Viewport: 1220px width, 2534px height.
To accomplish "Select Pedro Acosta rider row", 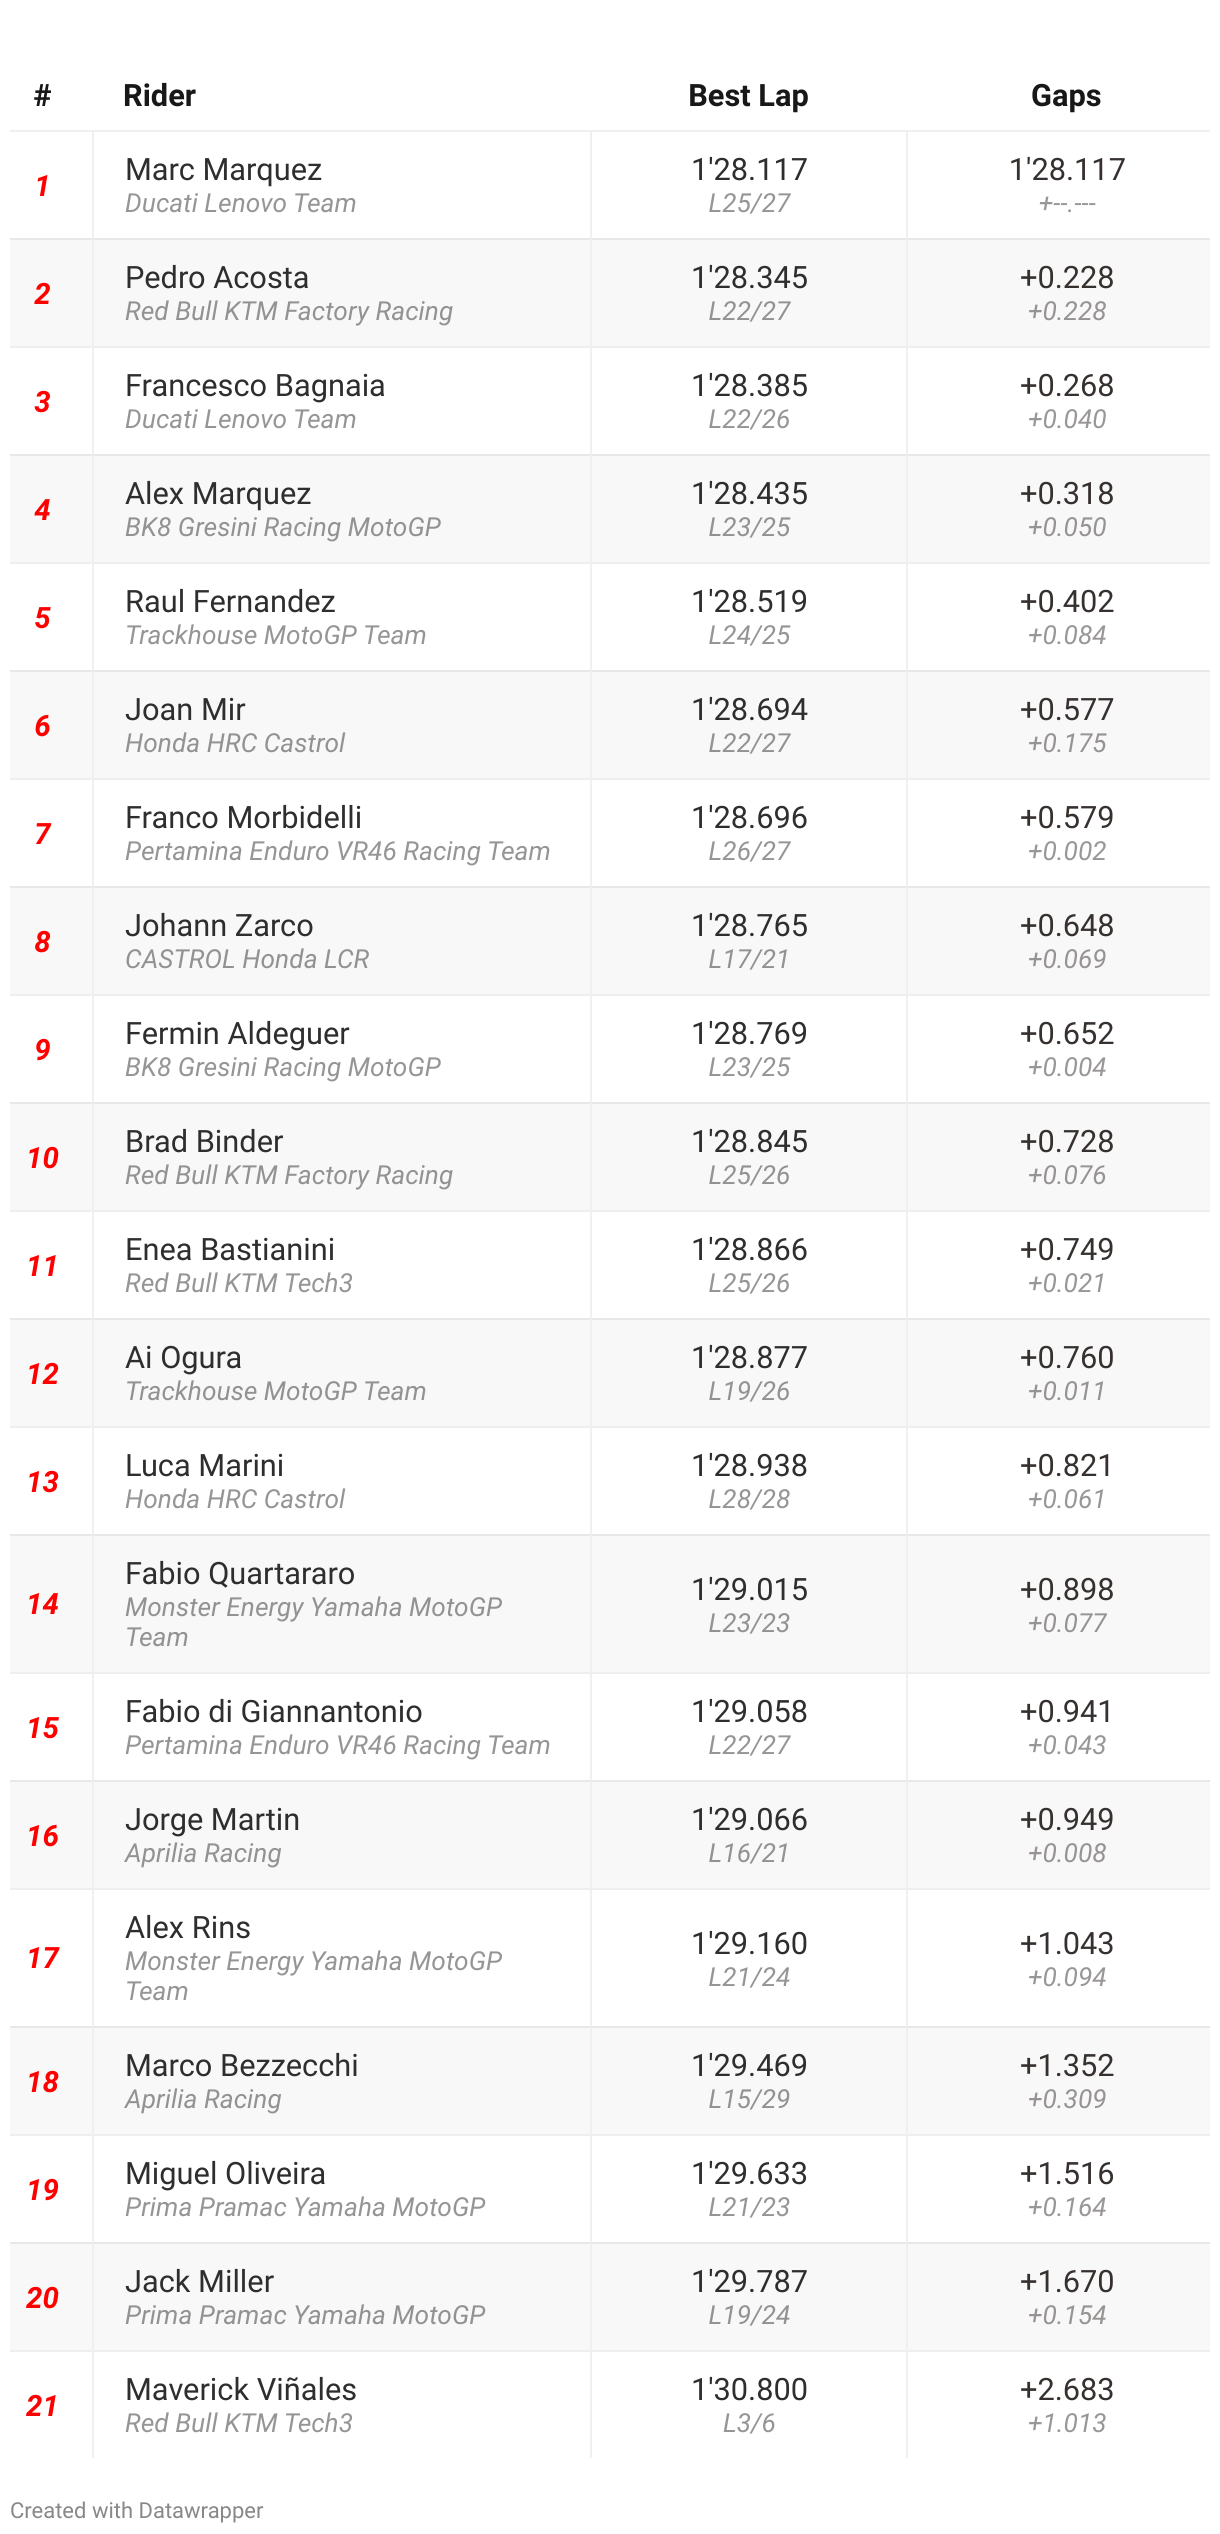I will [610, 293].
